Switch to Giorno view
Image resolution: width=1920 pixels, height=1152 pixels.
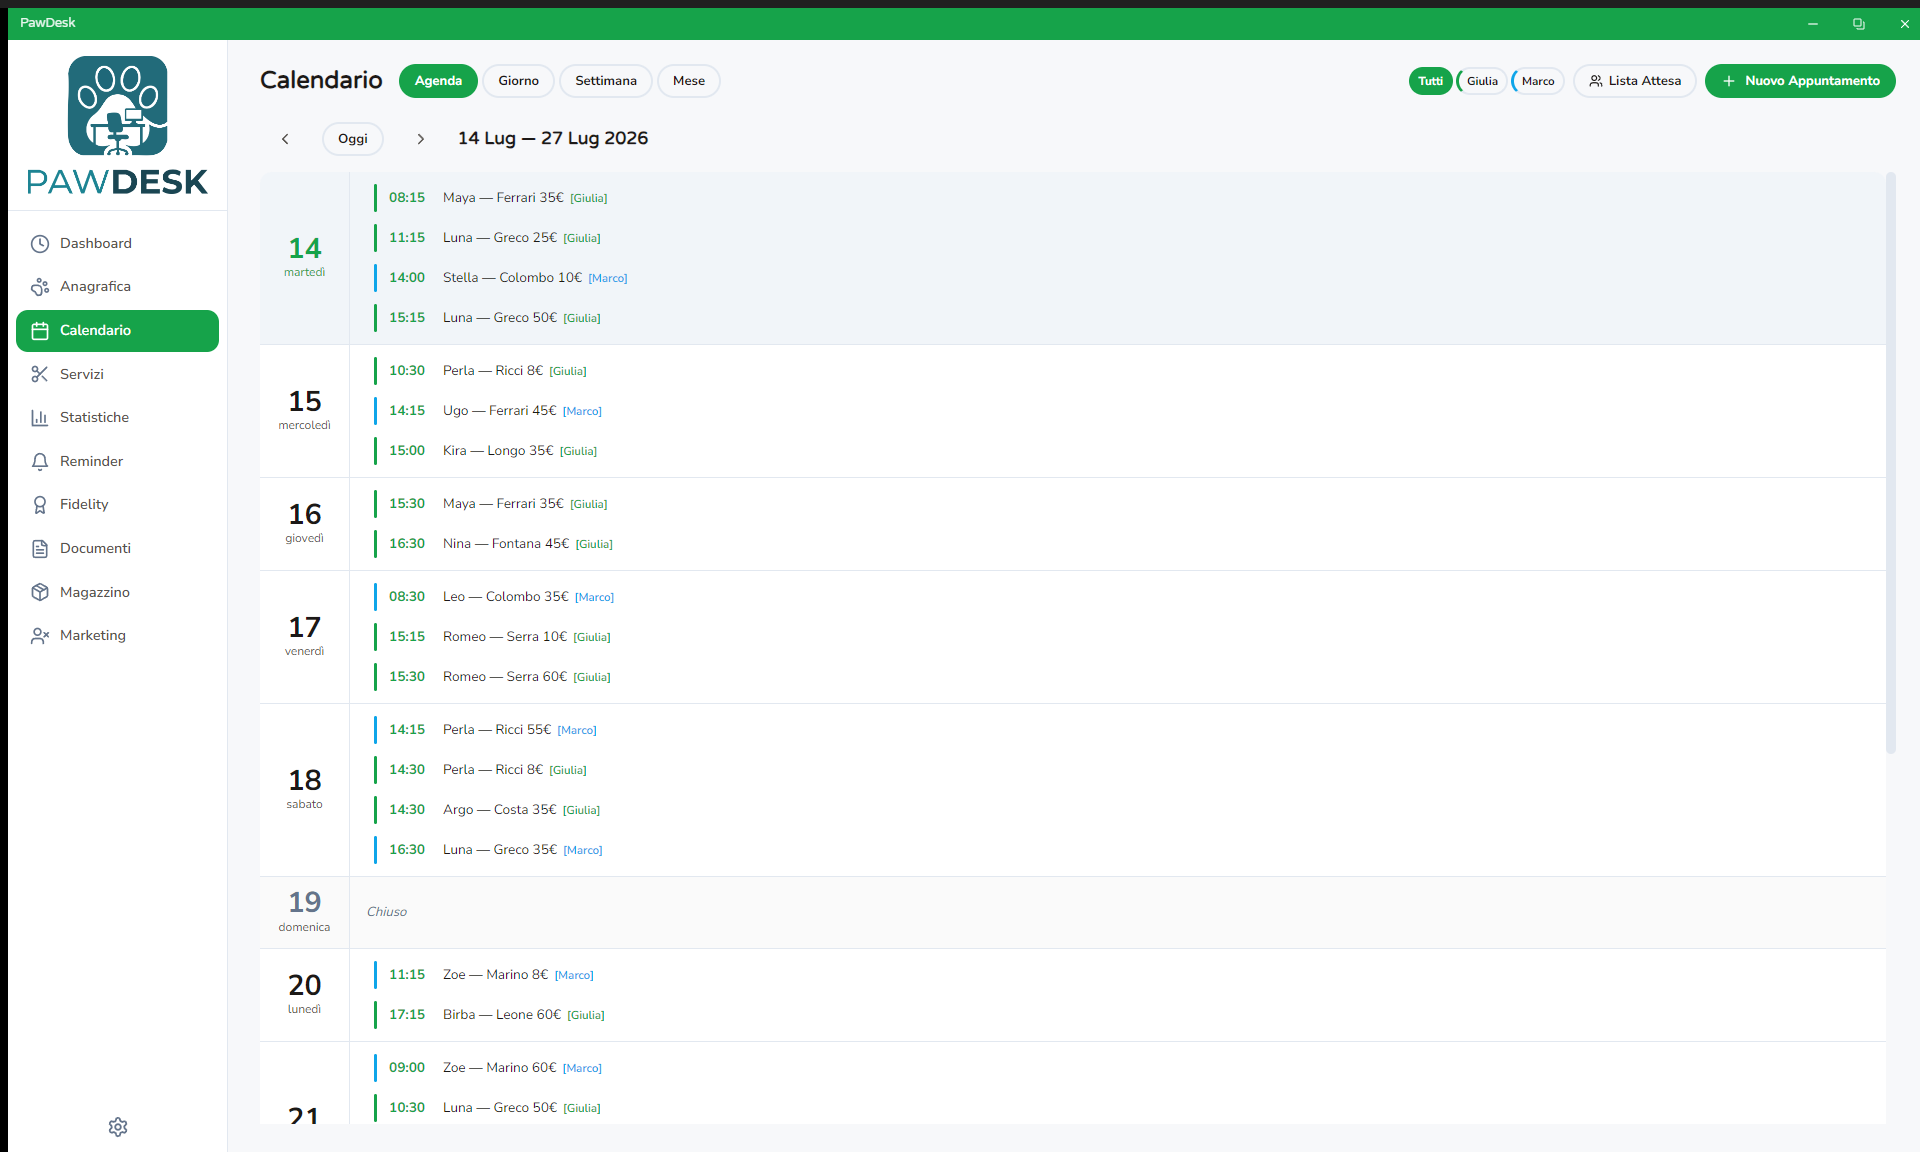pos(519,81)
